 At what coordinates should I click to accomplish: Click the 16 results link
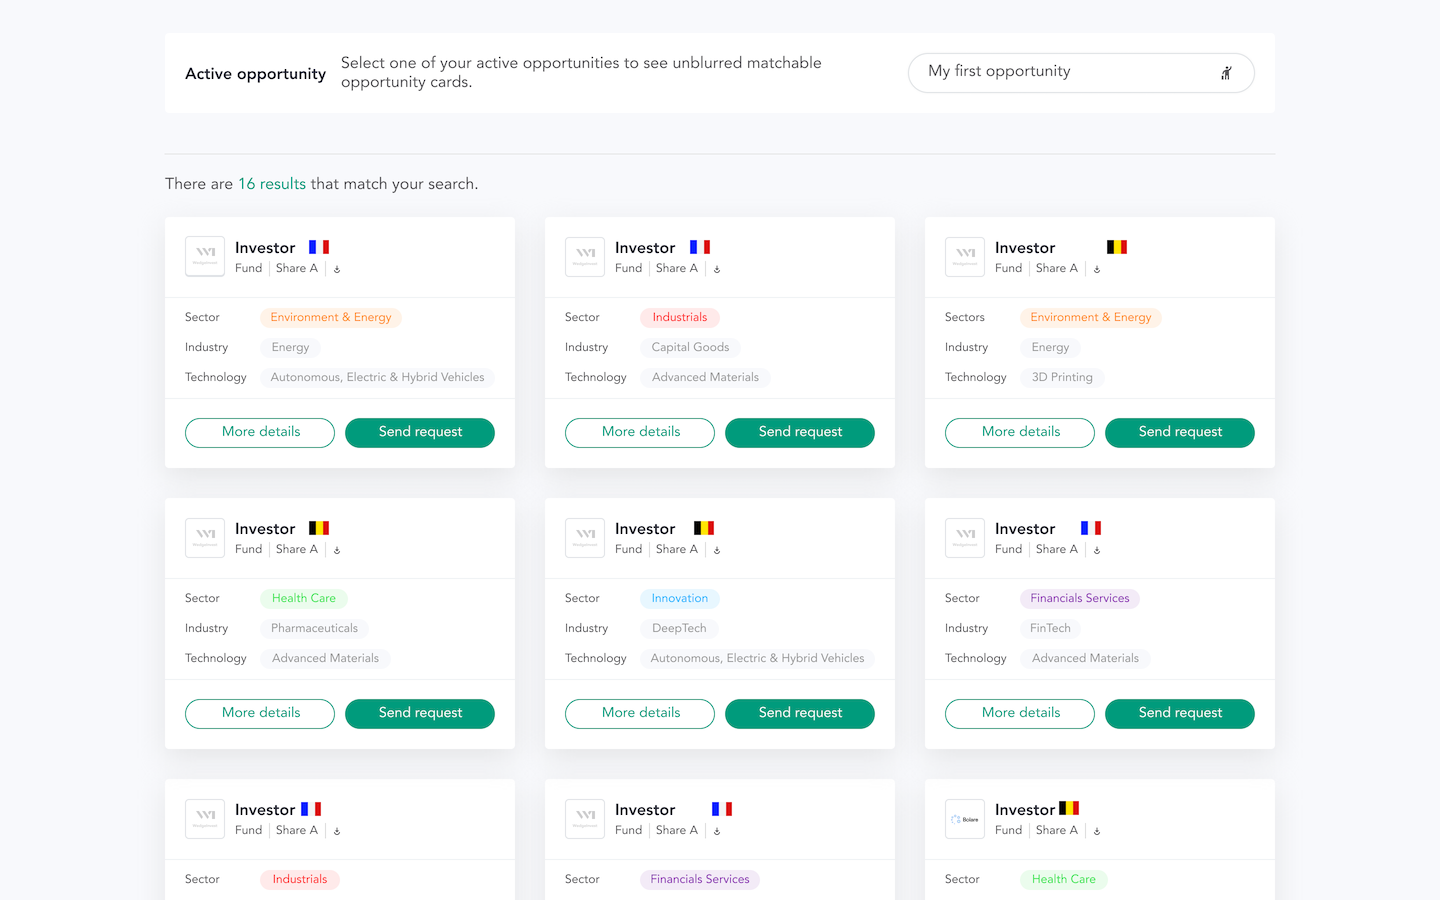[272, 184]
